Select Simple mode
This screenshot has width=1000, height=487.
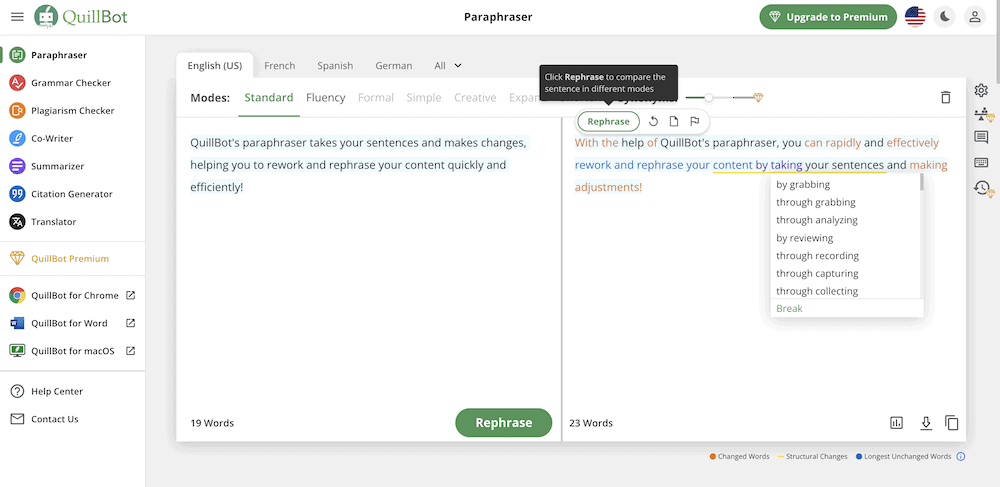click(423, 98)
